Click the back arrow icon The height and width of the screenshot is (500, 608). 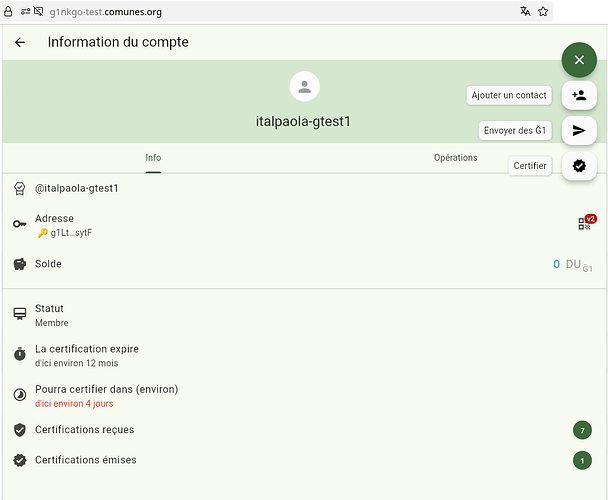pos(20,43)
